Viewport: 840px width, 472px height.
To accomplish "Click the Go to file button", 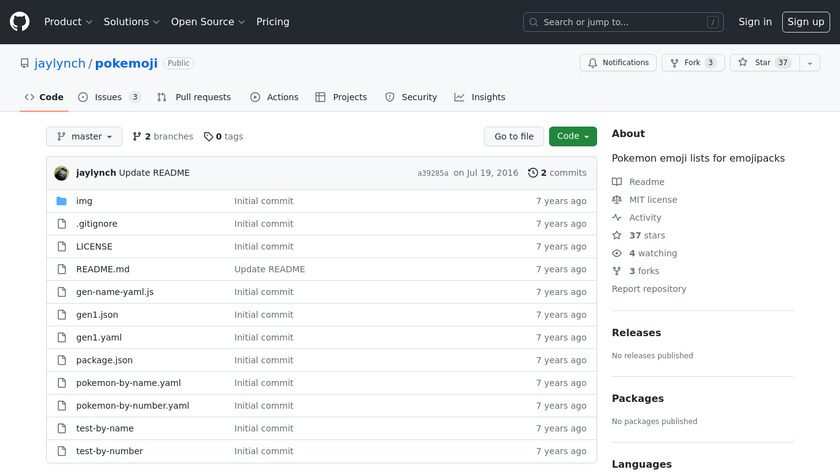I will click(x=514, y=137).
